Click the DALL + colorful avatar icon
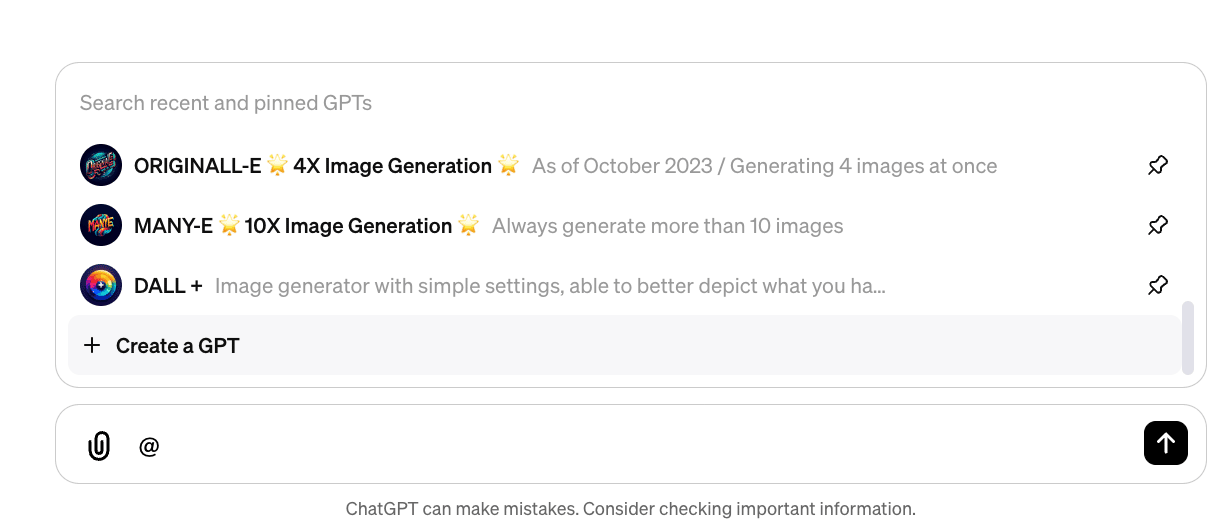The image size is (1232, 532). [x=101, y=285]
